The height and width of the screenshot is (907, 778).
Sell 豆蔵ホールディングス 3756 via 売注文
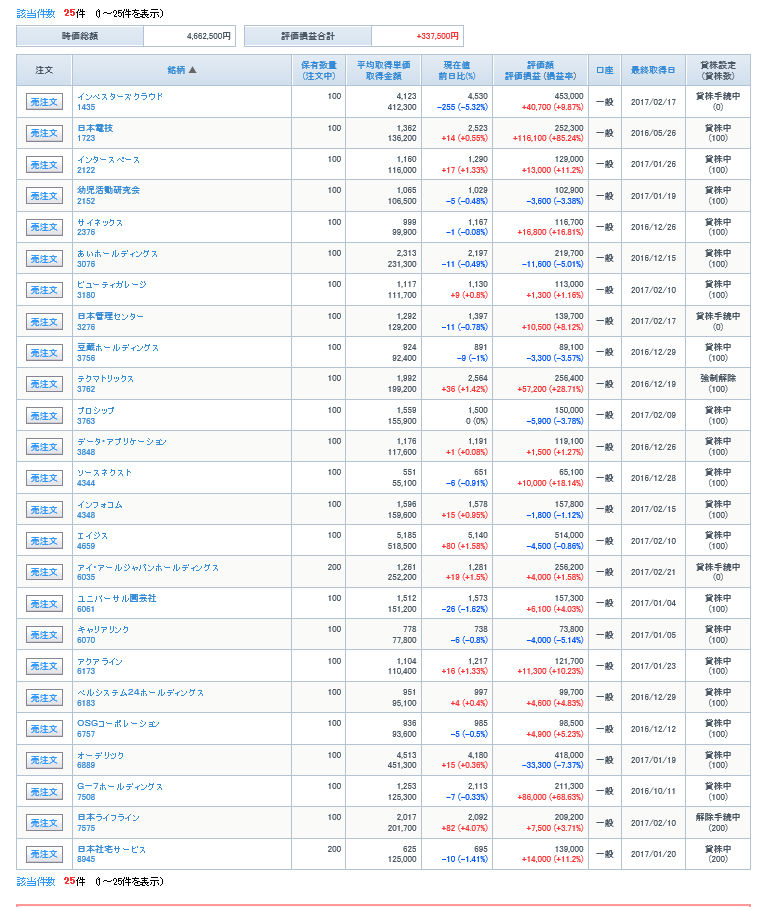tap(45, 353)
